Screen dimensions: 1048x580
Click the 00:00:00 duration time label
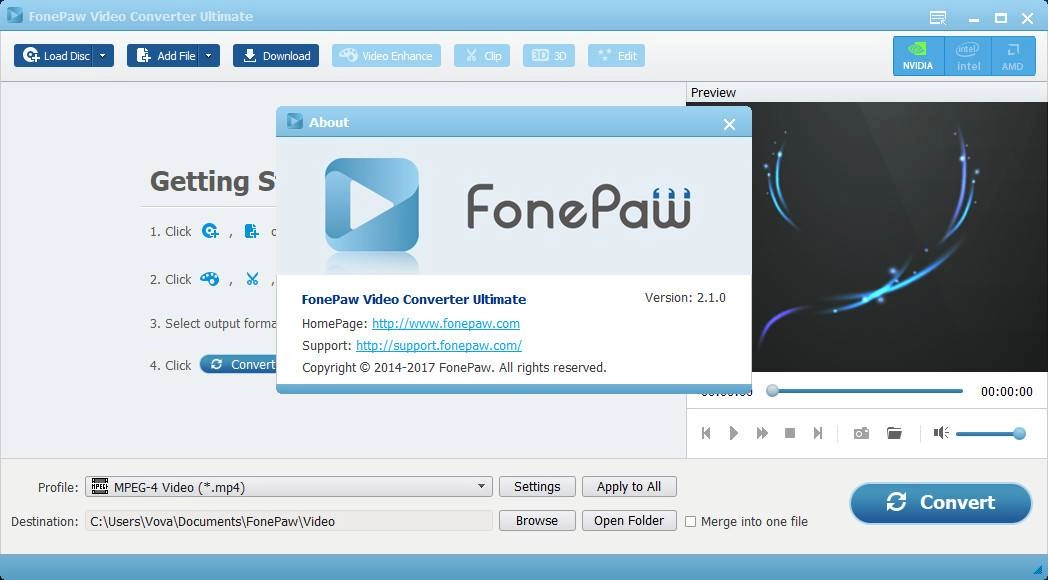tap(1007, 392)
